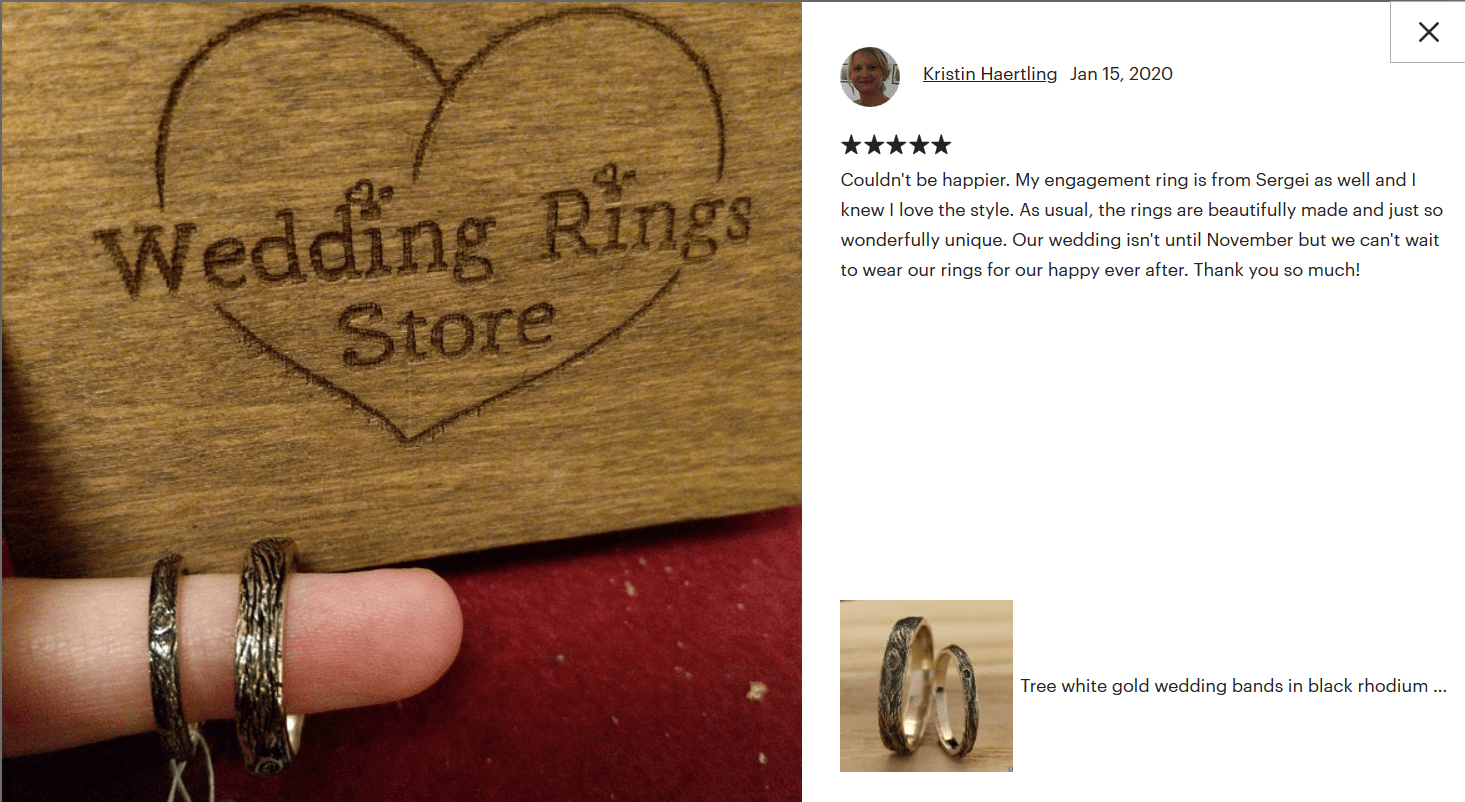This screenshot has height=802, width=1465.
Task: Close the review photo overlay
Action: pos(1428,32)
